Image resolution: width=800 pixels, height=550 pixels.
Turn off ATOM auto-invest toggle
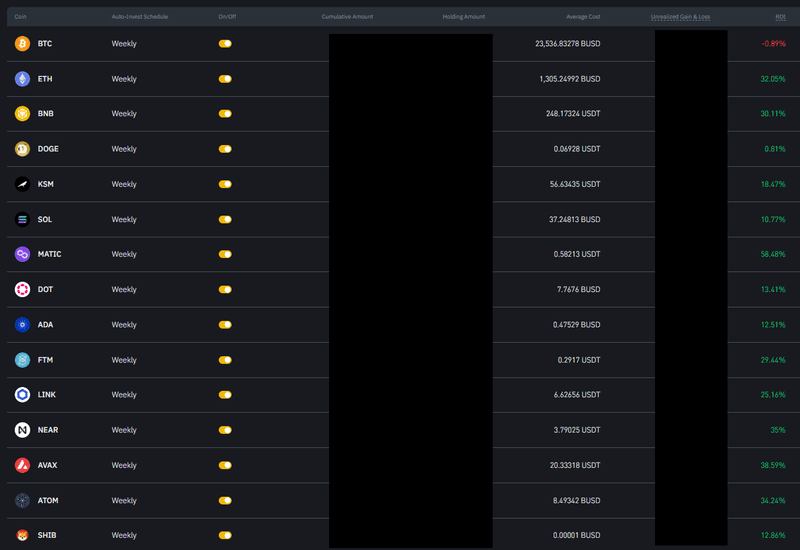coord(225,500)
